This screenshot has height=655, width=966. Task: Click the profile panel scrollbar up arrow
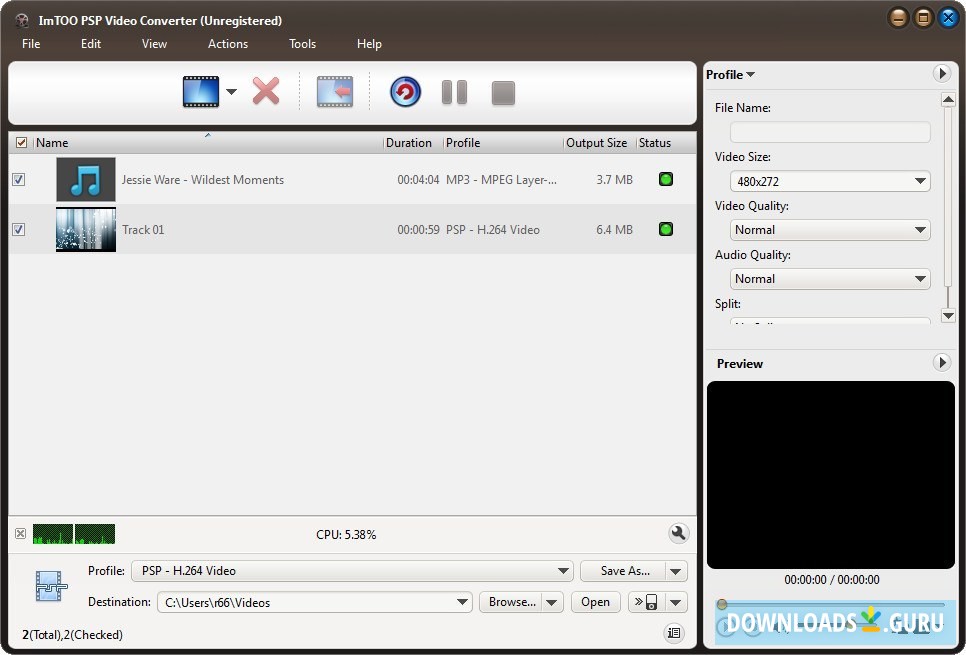click(948, 99)
